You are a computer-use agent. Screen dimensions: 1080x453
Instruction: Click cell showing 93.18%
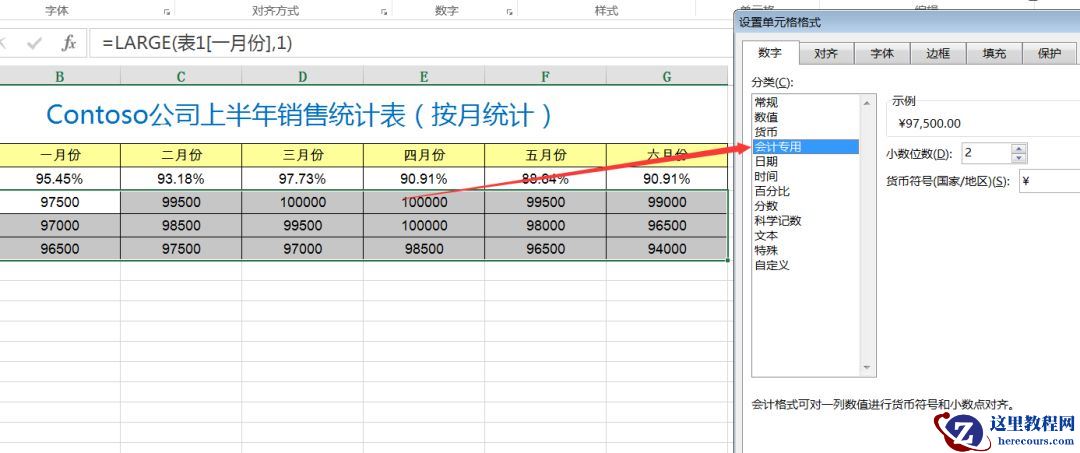pos(181,179)
